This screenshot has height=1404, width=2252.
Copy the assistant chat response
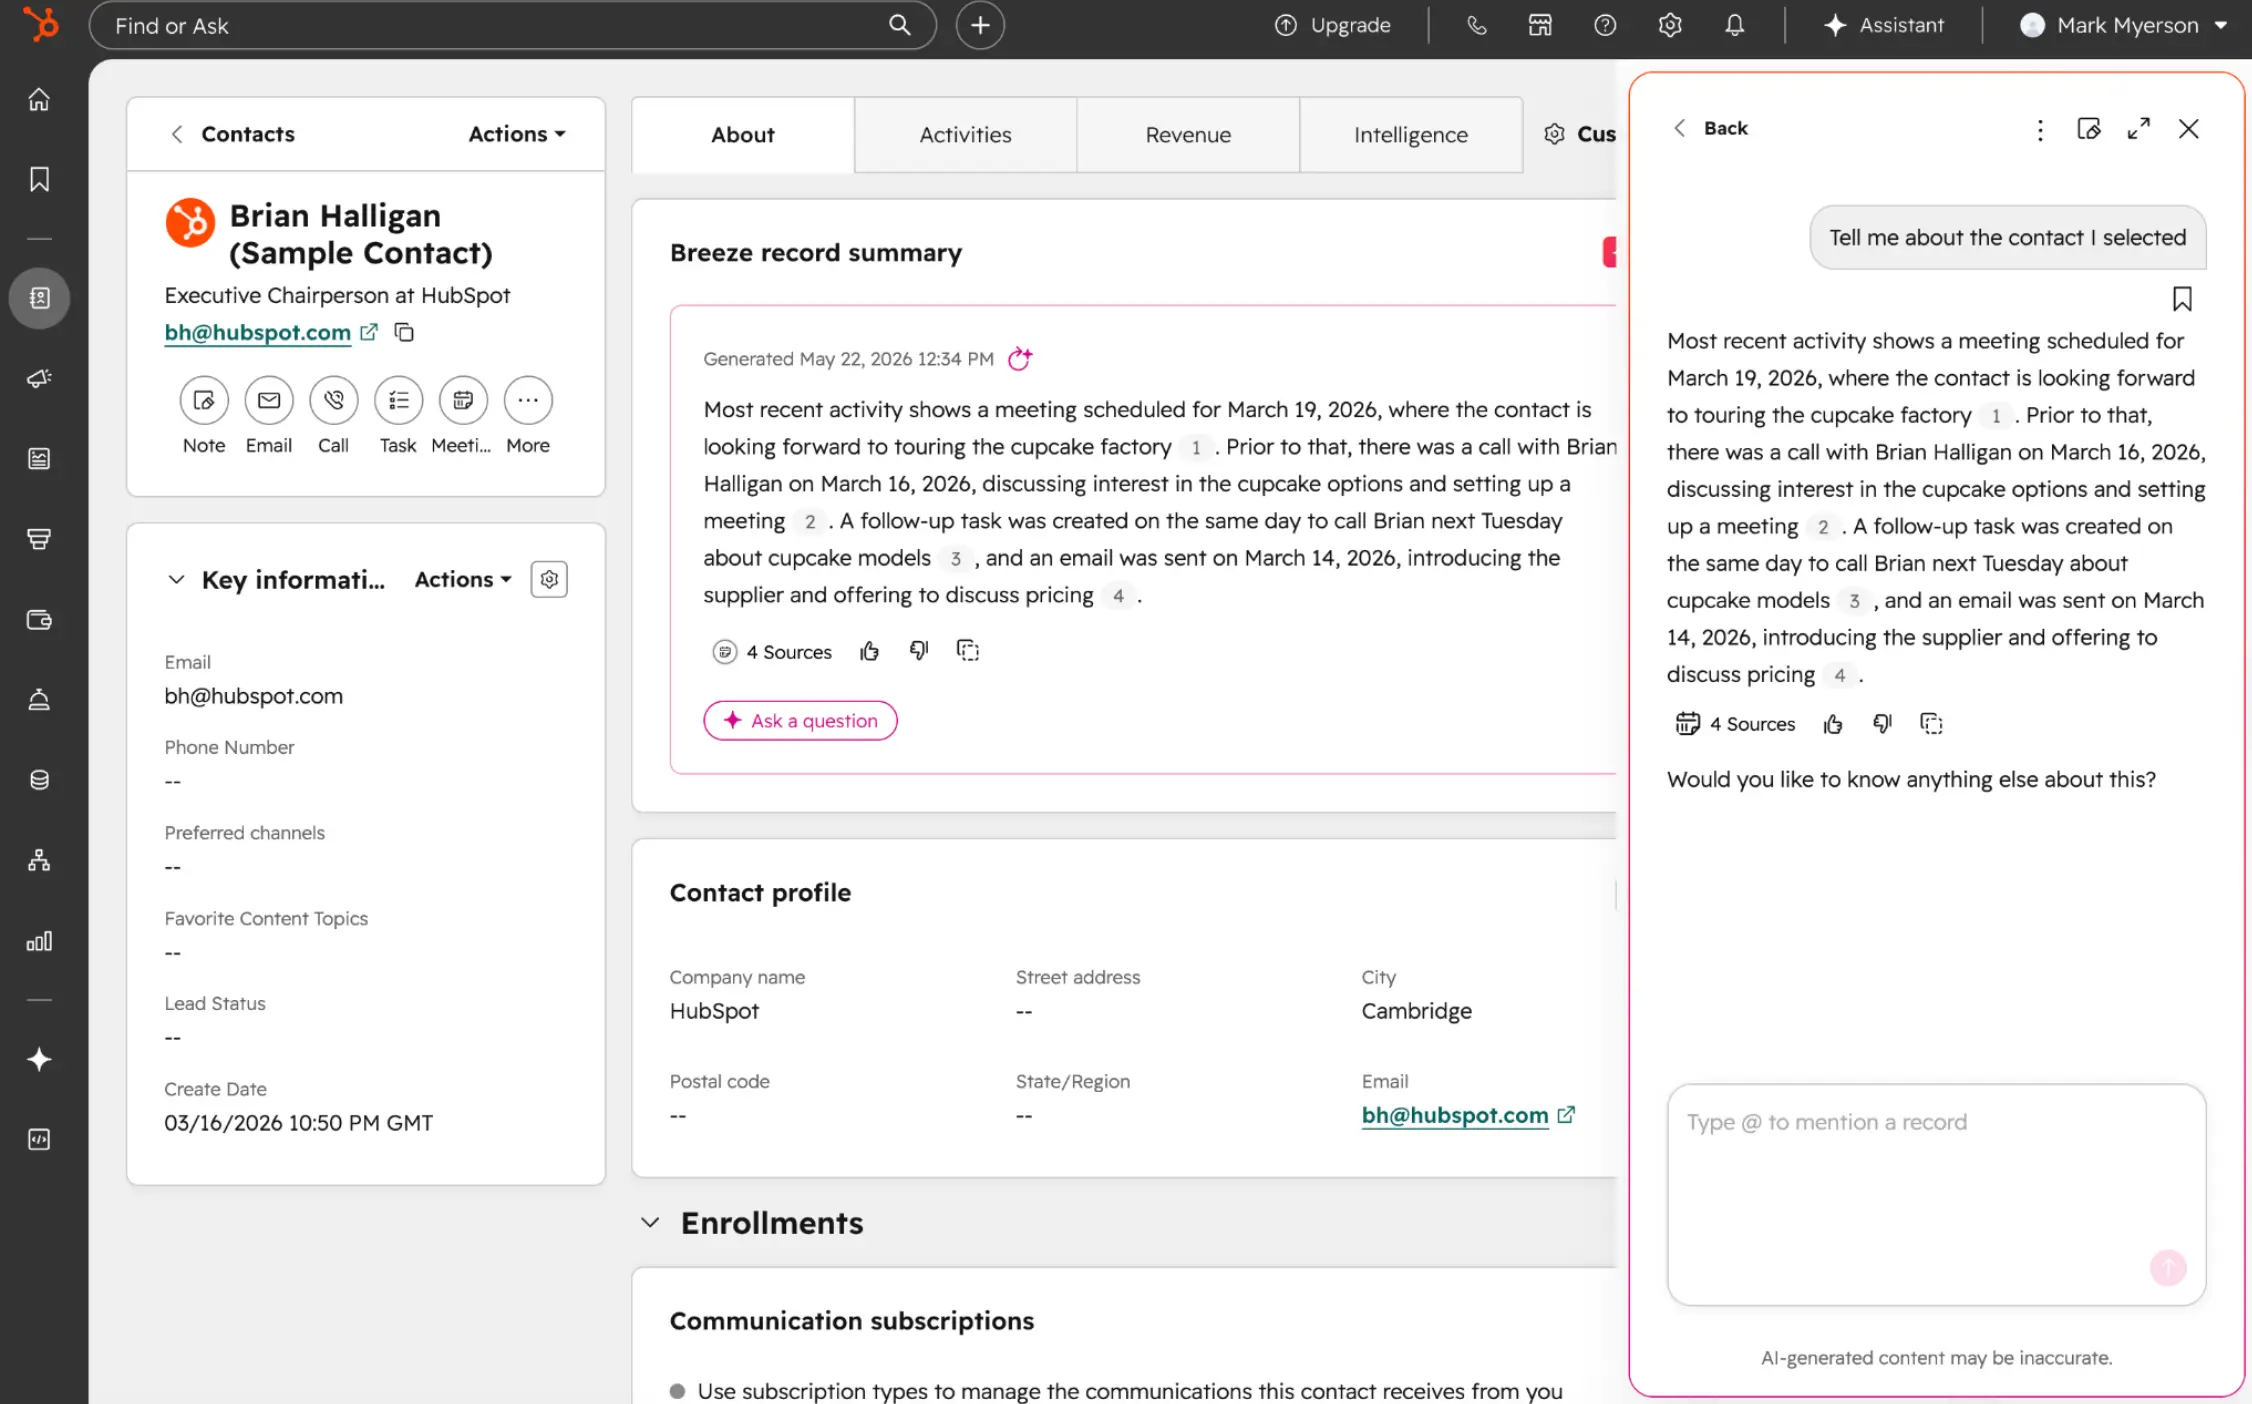pyautogui.click(x=1931, y=724)
